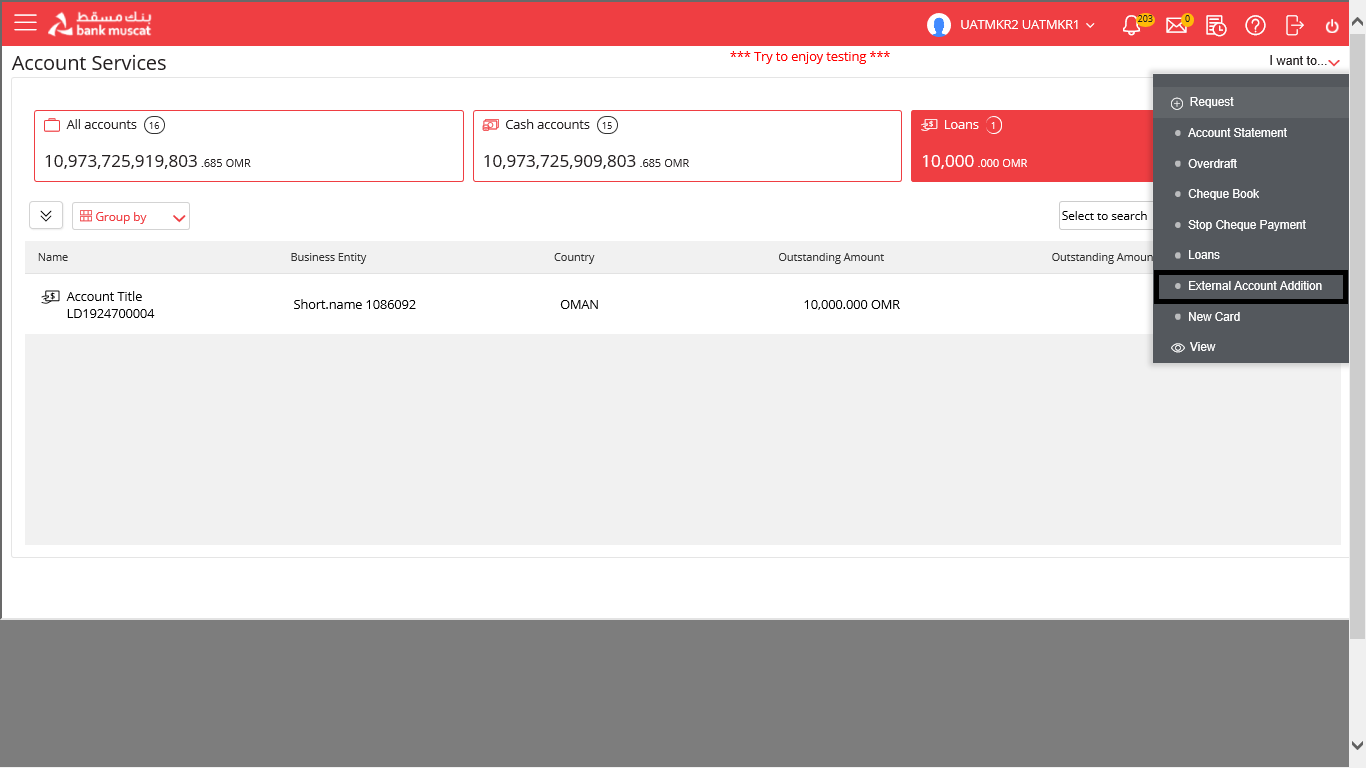The image size is (1366, 768).
Task: Click scrollbar down arrow at bottom
Action: pos(1357,744)
